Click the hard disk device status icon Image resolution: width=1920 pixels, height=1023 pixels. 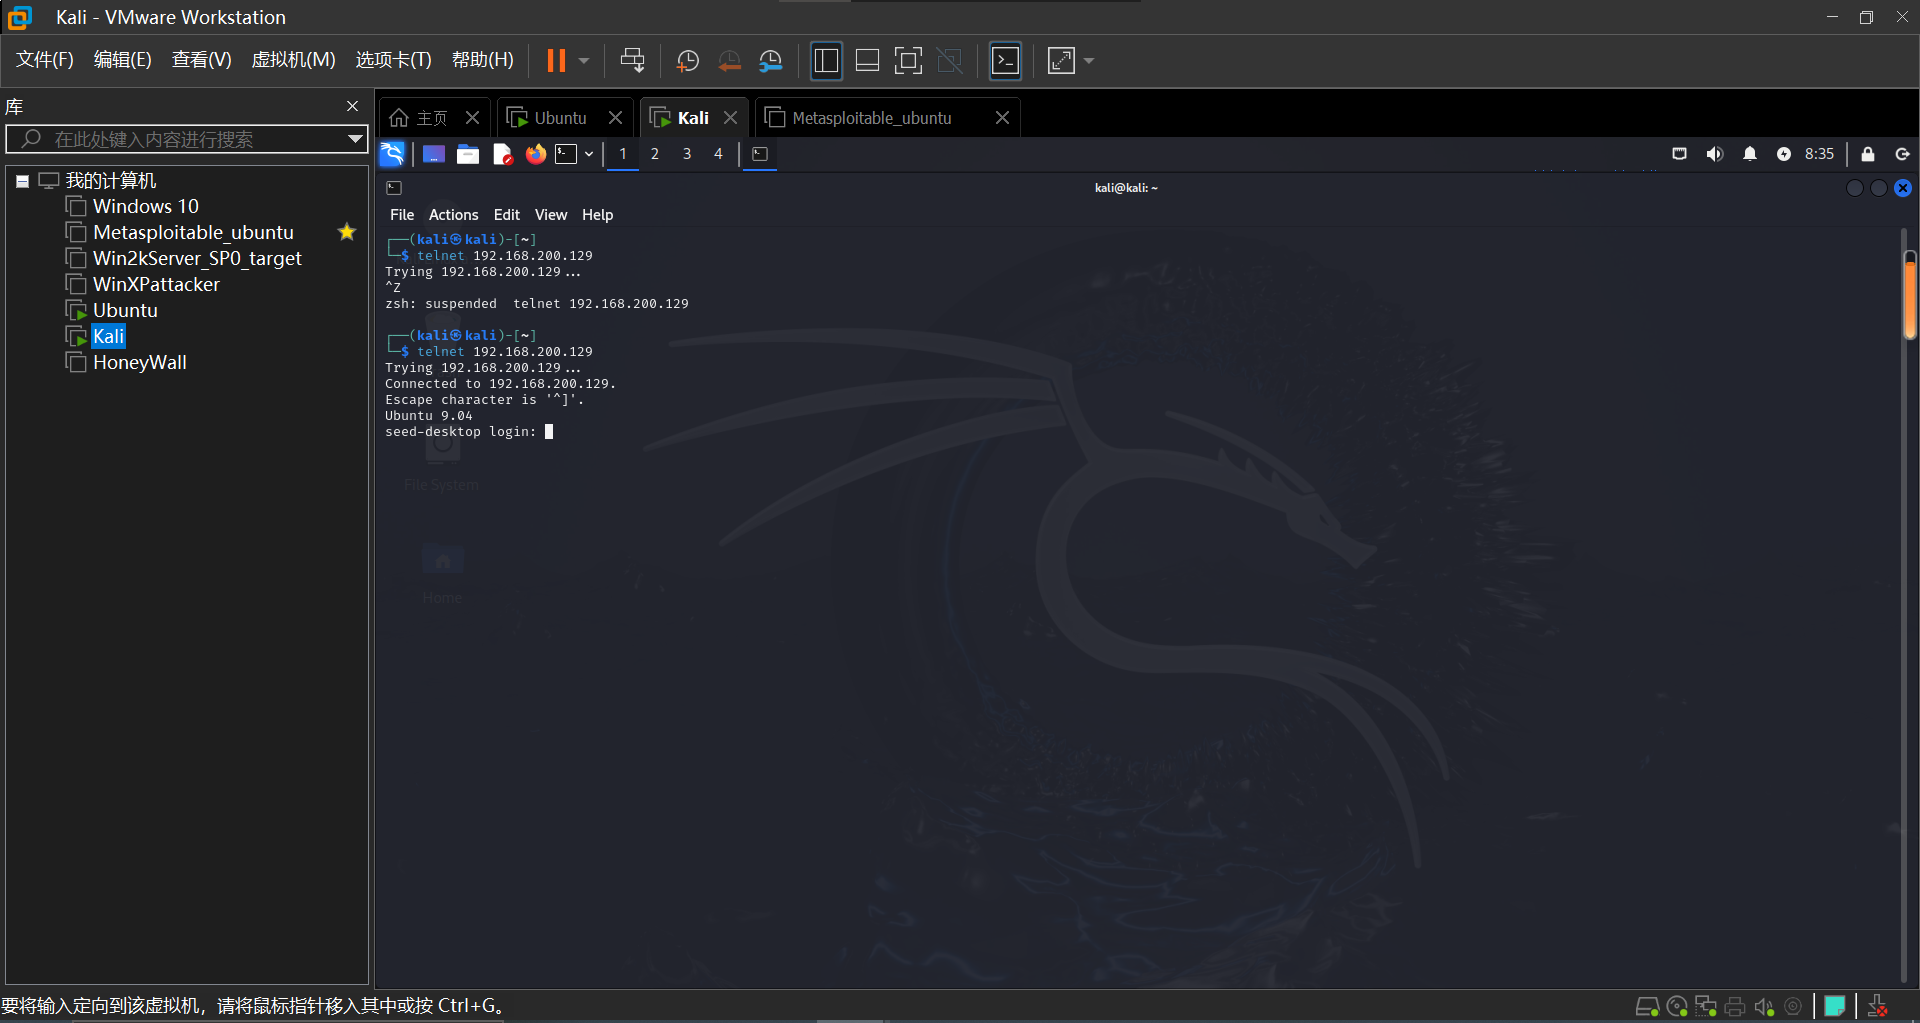1646,1007
